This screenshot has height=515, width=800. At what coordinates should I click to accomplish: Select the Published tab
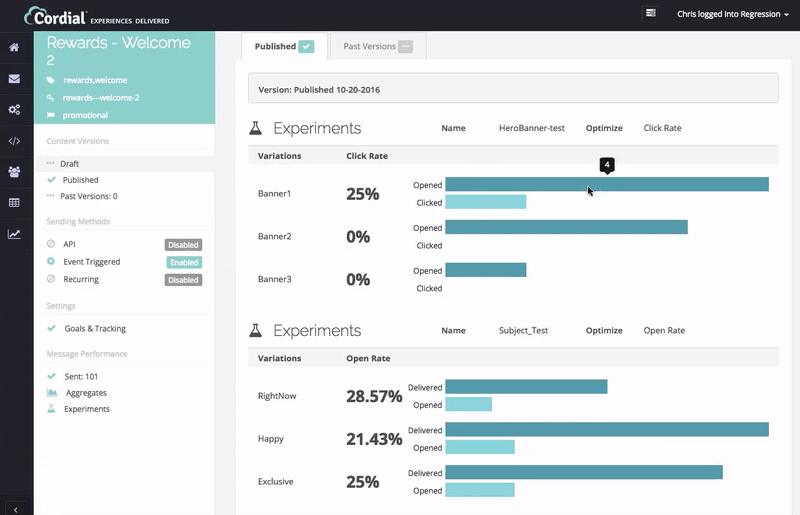[x=284, y=46]
